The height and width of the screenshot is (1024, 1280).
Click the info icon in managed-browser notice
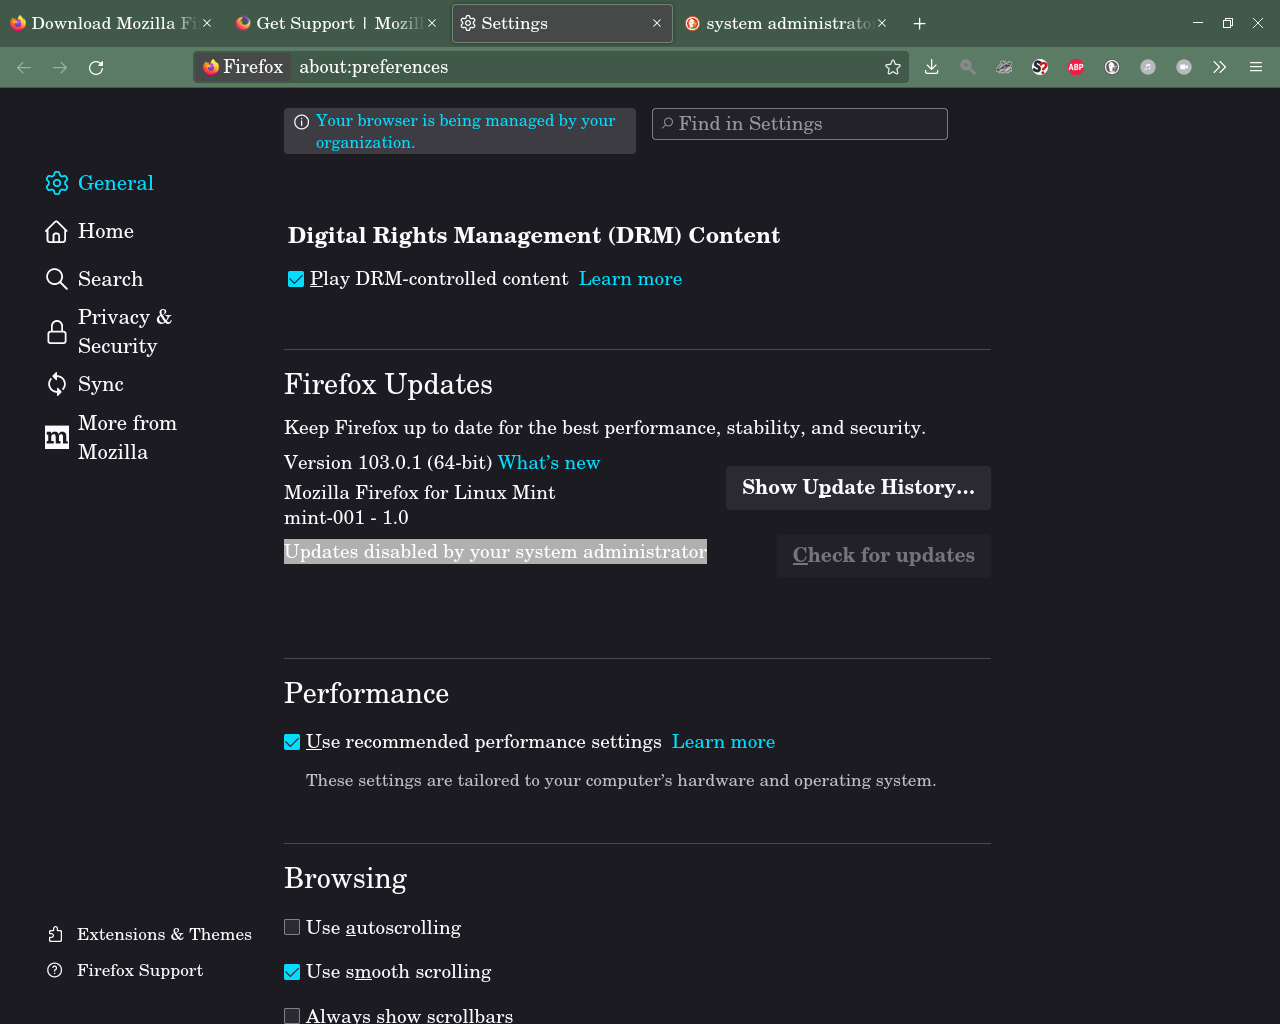302,122
